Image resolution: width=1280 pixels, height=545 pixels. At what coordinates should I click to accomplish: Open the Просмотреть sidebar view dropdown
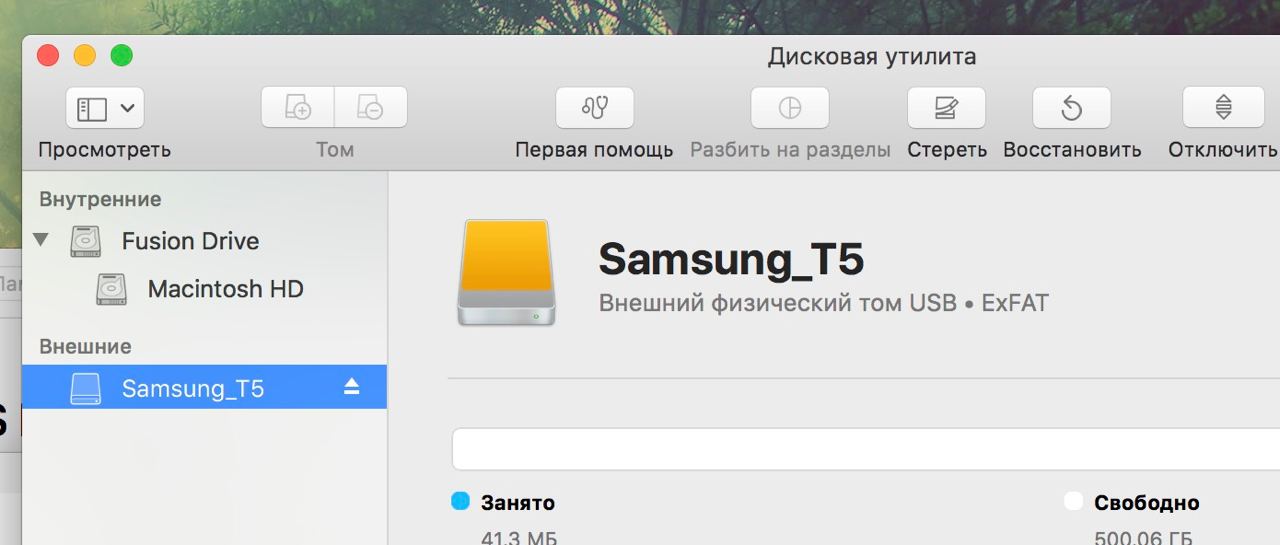(105, 108)
